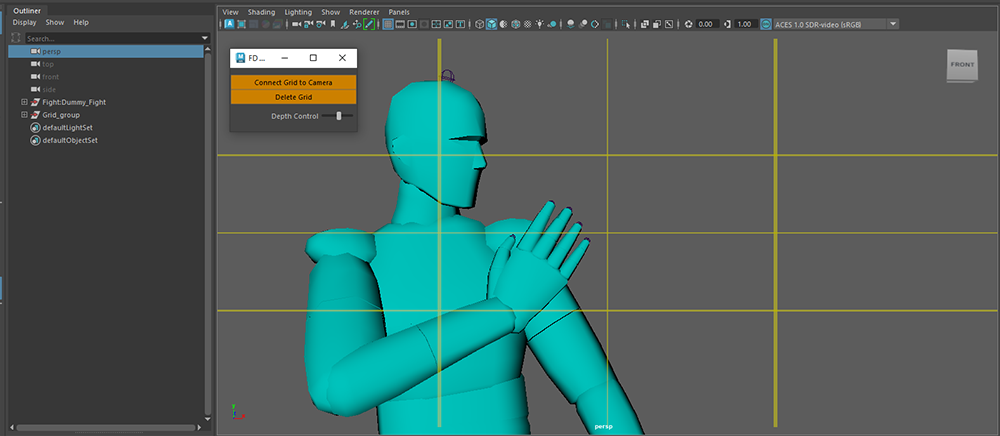
Task: Click the Outliner search field
Action: click(x=110, y=38)
